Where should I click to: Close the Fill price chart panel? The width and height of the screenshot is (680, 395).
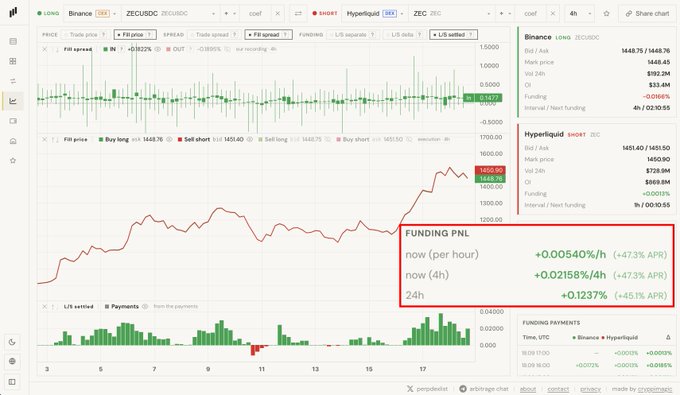(44, 139)
